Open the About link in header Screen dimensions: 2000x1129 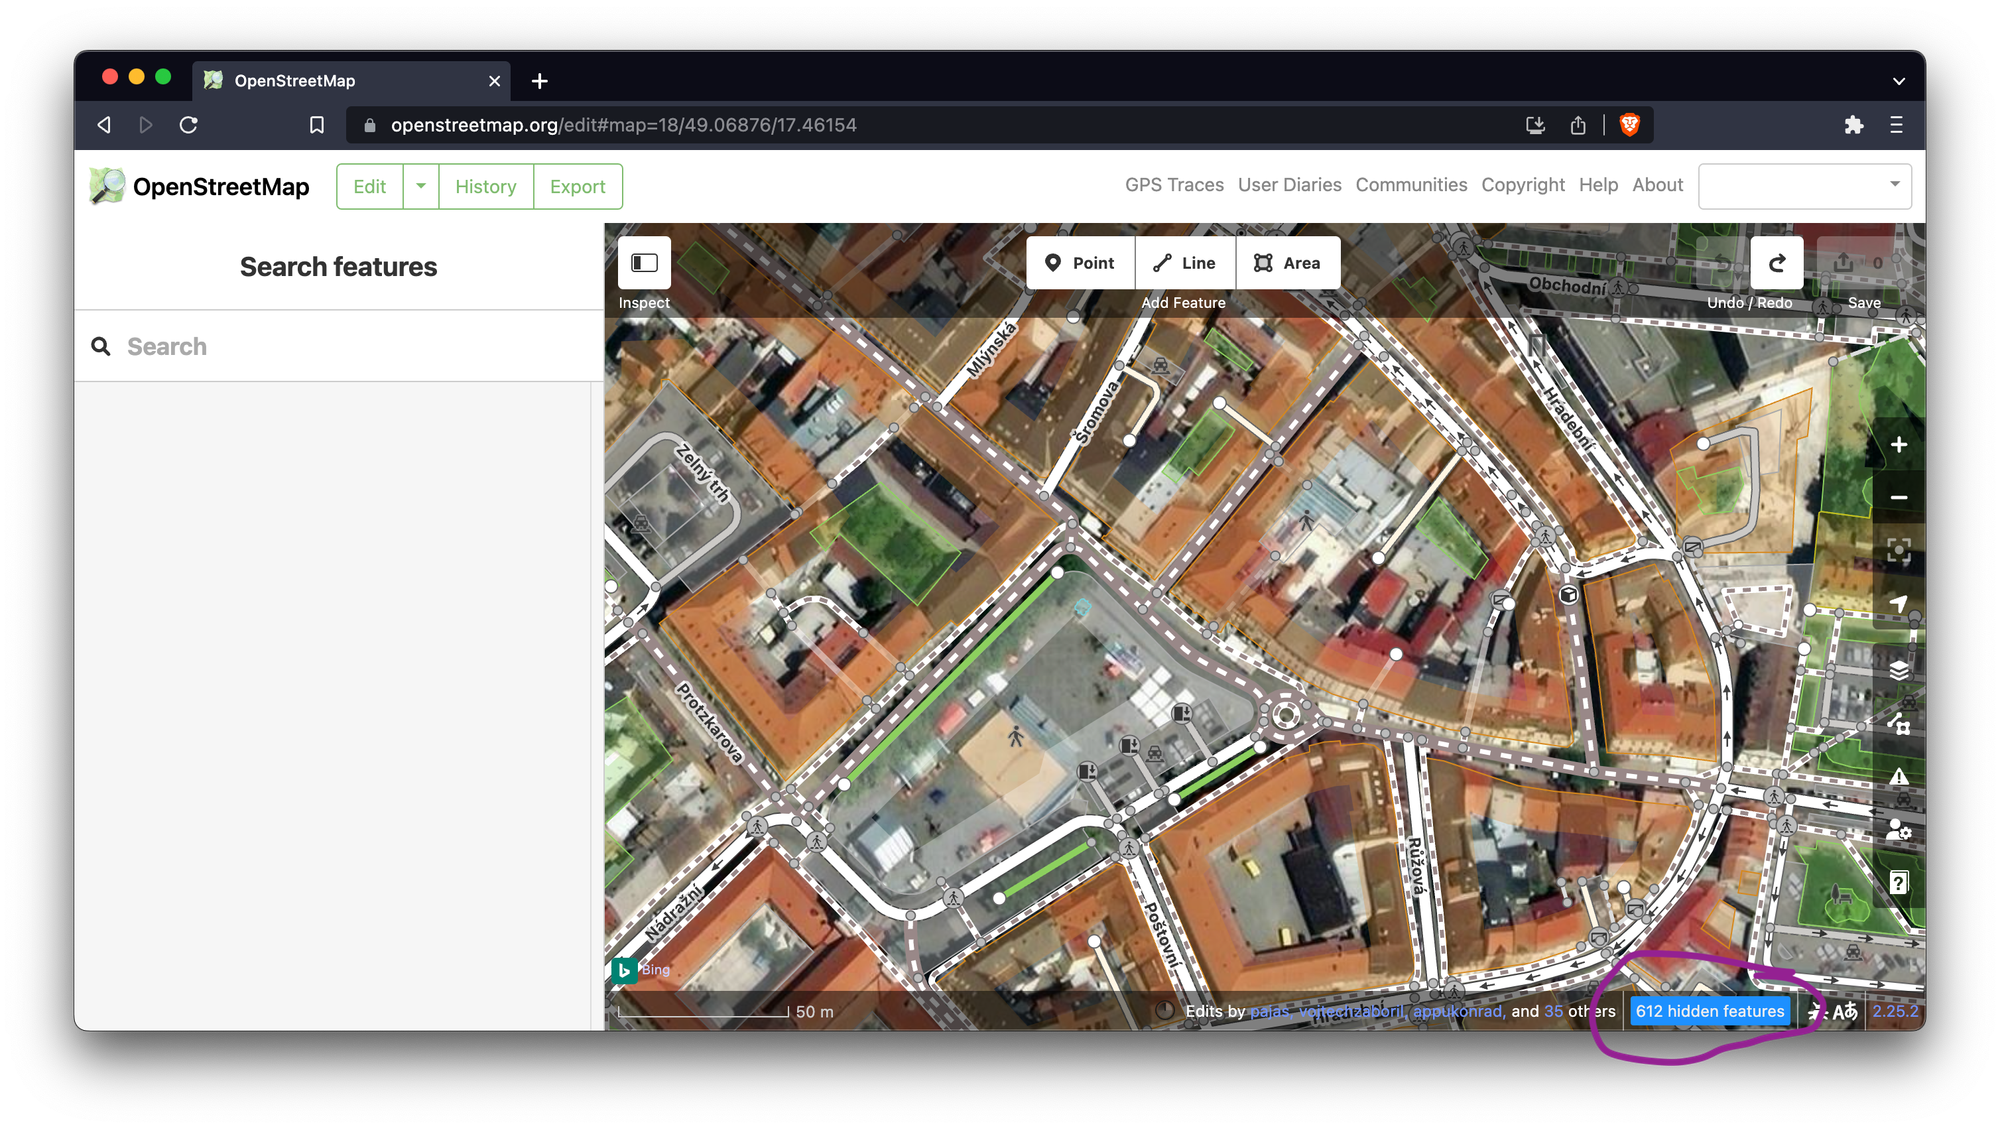click(1657, 185)
